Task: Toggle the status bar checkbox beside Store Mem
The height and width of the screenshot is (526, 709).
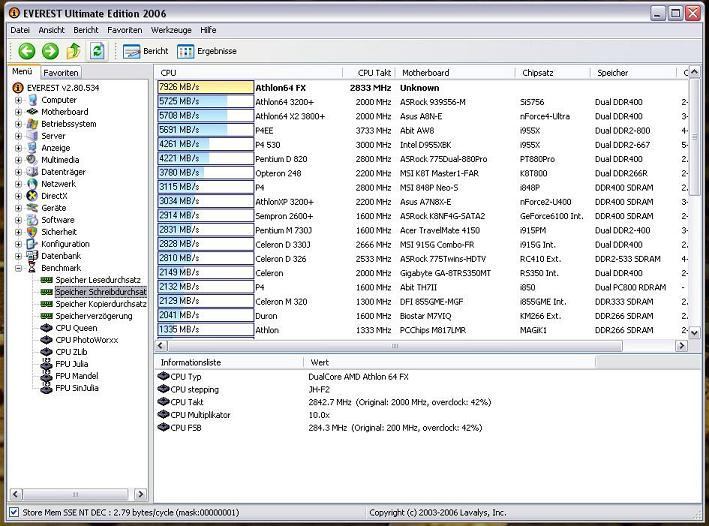Action: (x=14, y=512)
